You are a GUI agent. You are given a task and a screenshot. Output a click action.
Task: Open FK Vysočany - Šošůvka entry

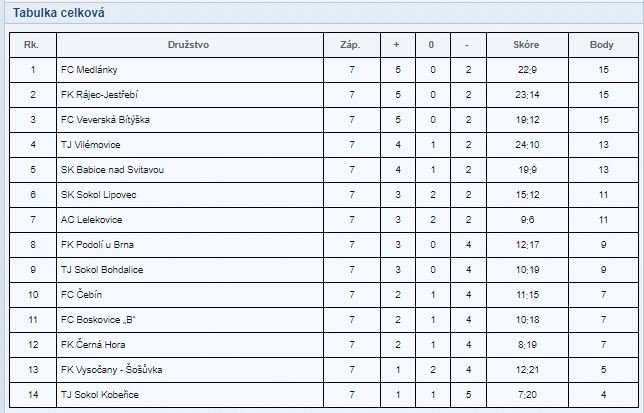click(111, 369)
